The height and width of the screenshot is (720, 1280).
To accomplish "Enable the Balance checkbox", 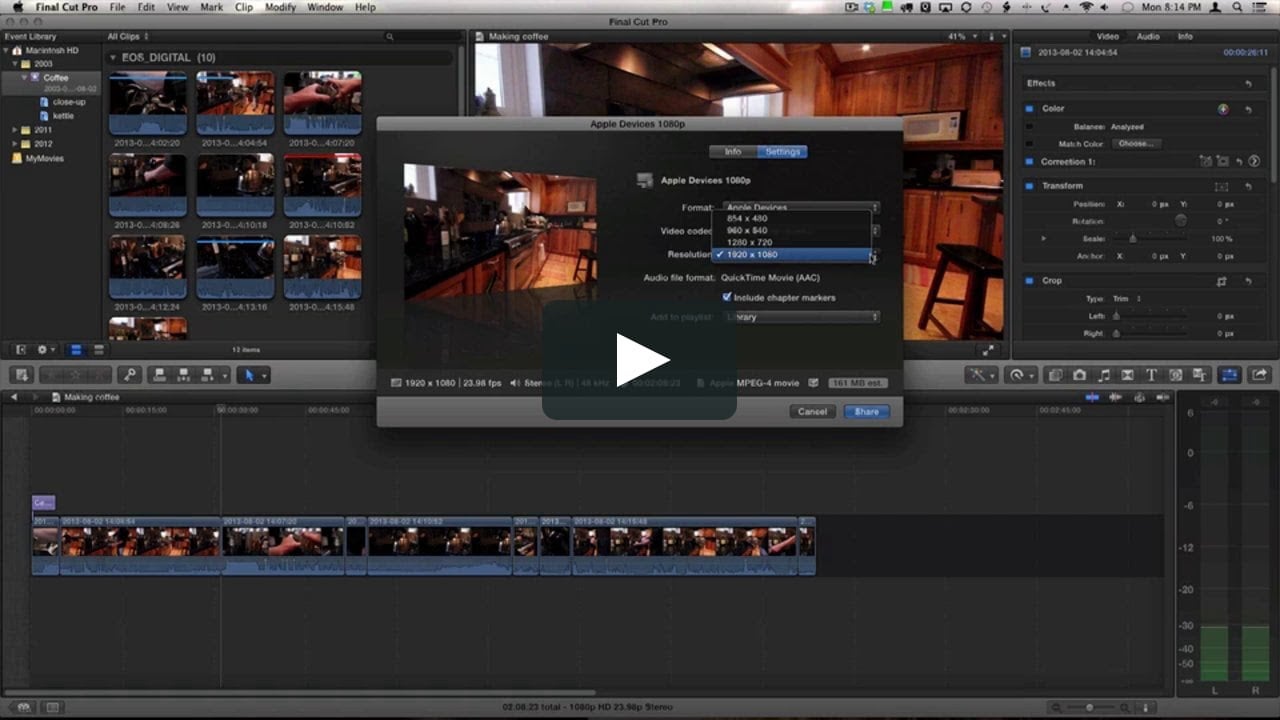I will [1030, 127].
